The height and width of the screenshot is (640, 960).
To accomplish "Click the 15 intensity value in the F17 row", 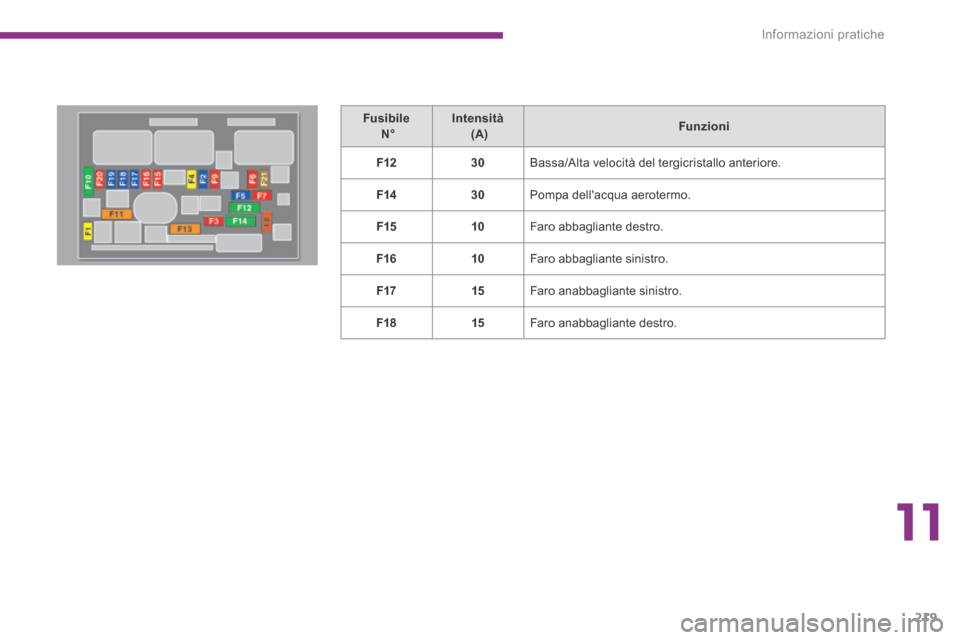I will 478,291.
